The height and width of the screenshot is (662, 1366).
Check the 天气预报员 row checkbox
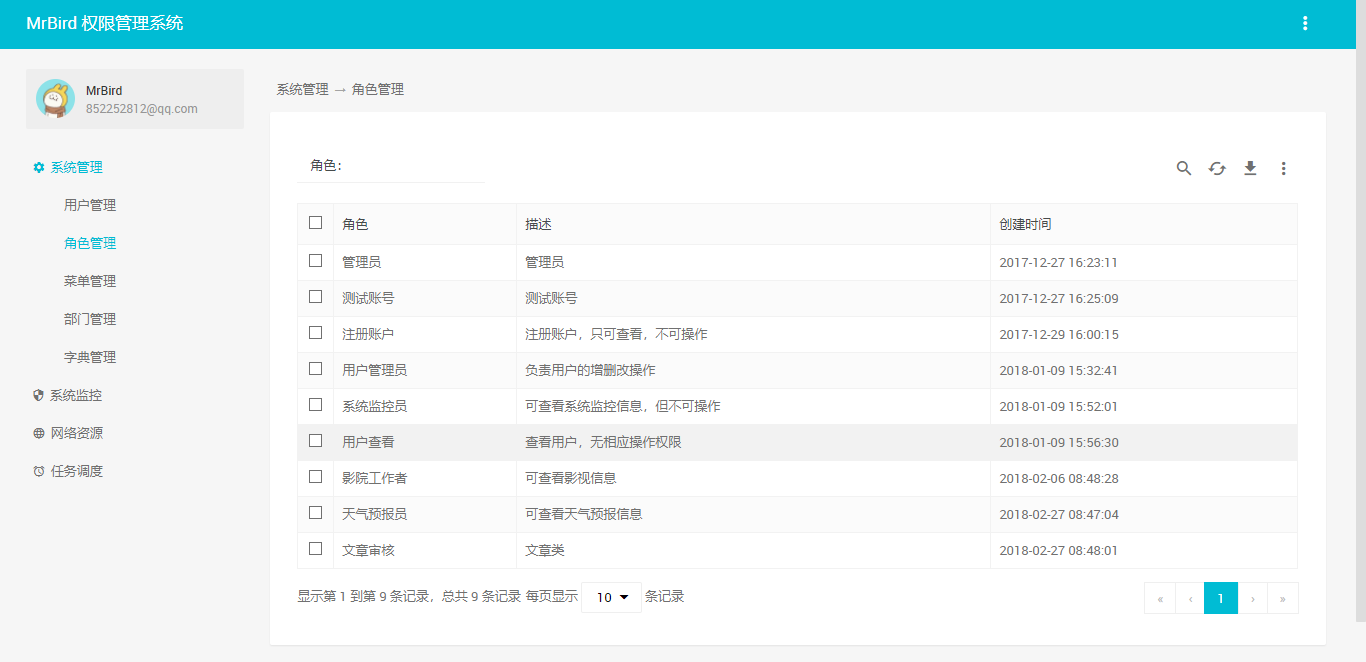[316, 512]
